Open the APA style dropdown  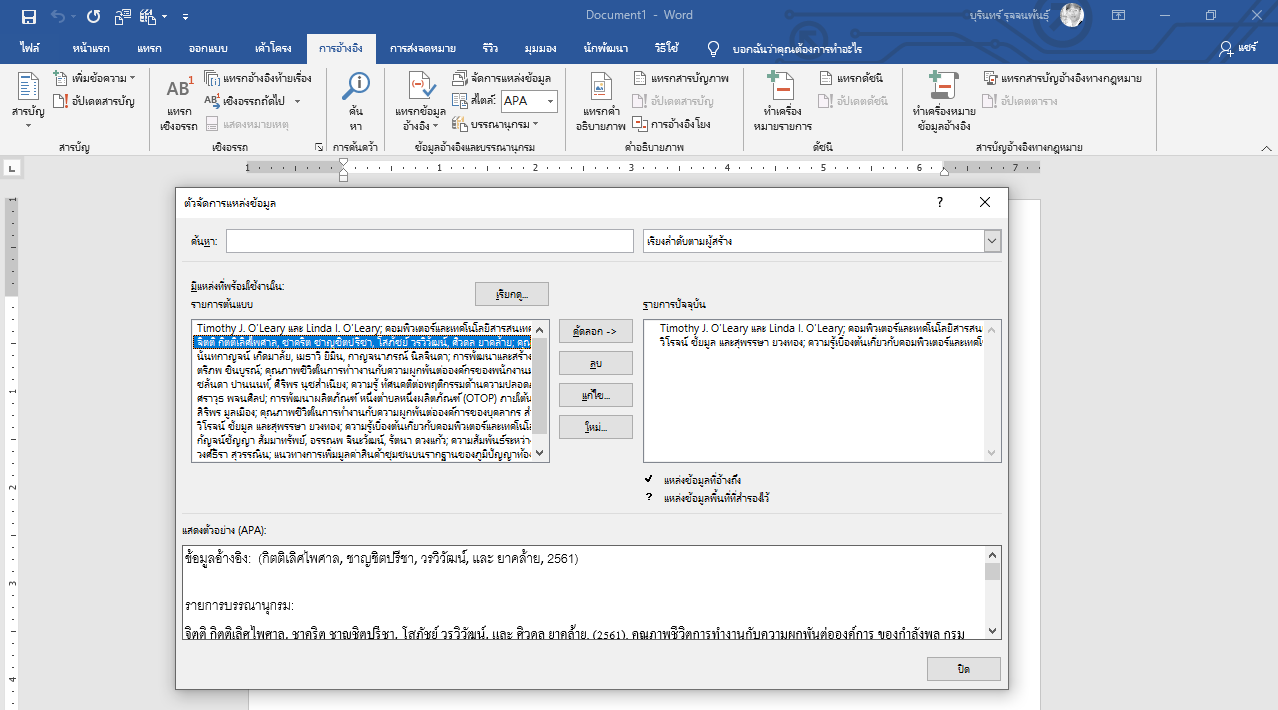[x=550, y=101]
